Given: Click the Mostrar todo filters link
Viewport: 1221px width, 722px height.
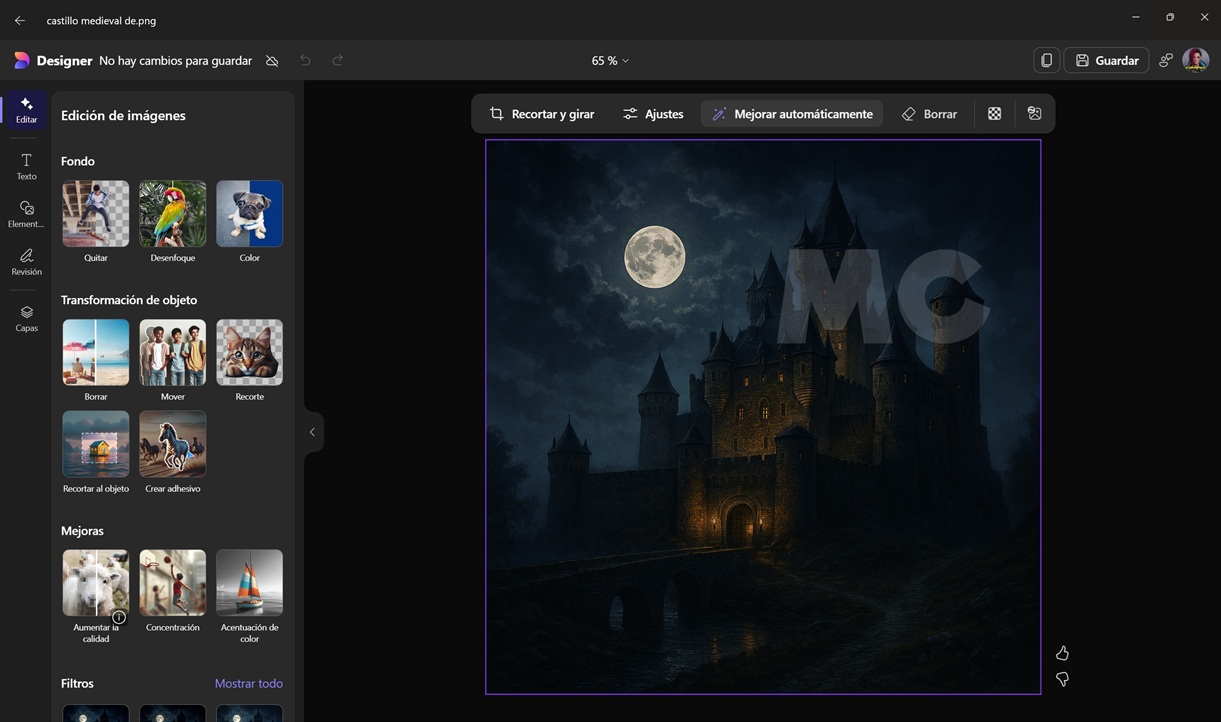Looking at the screenshot, I should 248,683.
